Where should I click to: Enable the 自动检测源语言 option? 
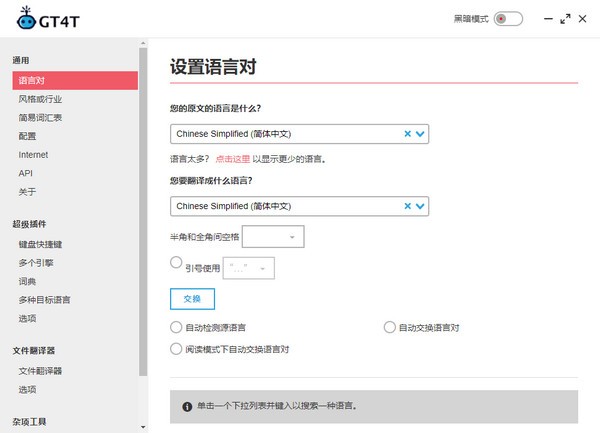pos(177,327)
